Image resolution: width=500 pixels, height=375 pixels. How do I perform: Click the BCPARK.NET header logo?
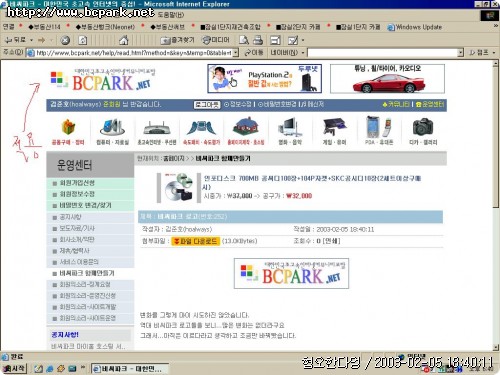click(x=103, y=79)
